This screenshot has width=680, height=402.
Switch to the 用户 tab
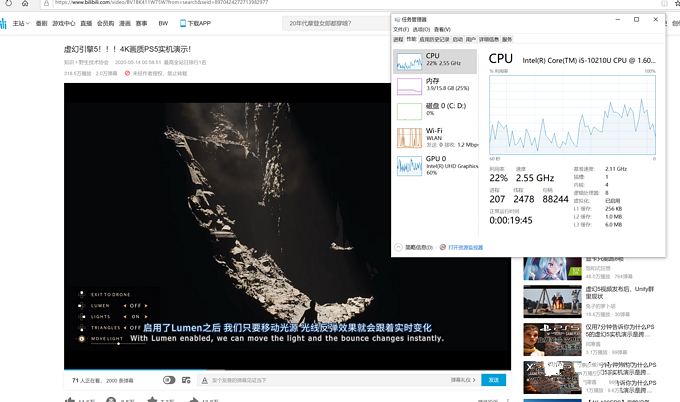(471, 39)
